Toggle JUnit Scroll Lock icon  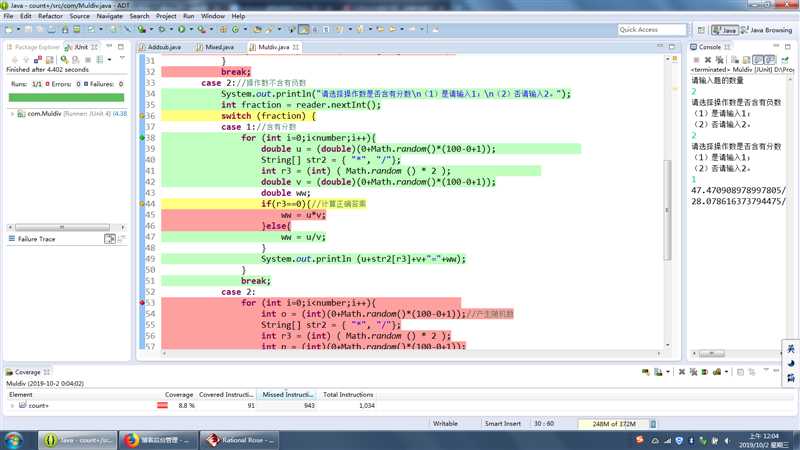pos(49,60)
